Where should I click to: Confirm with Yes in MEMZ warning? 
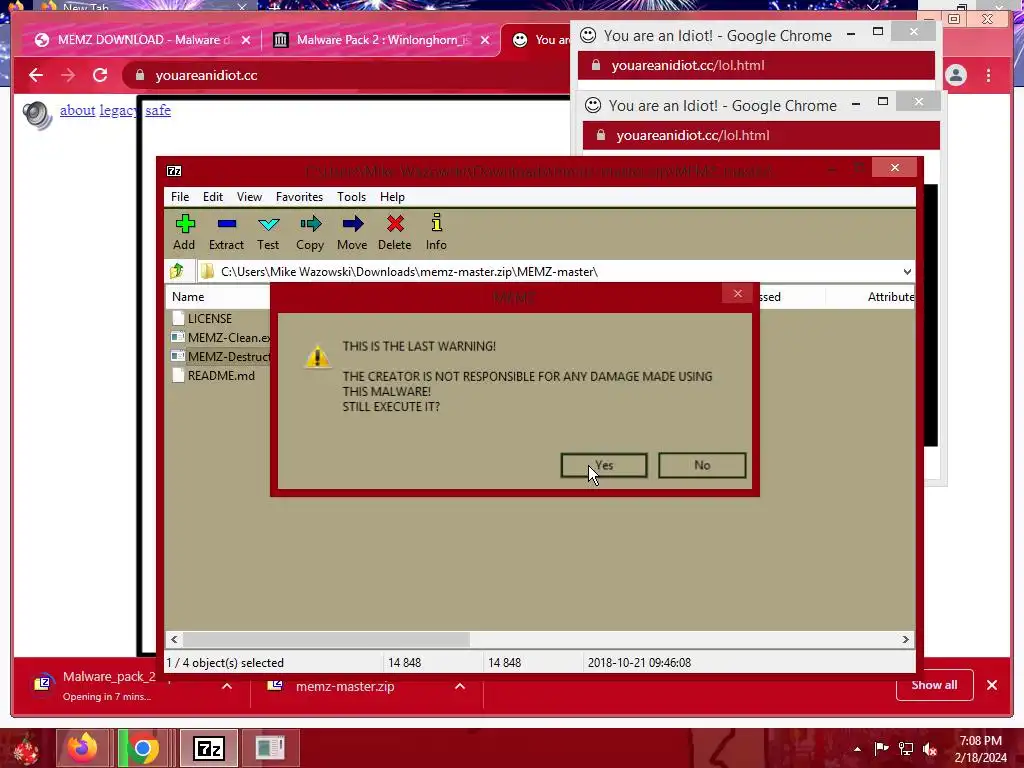pos(604,465)
